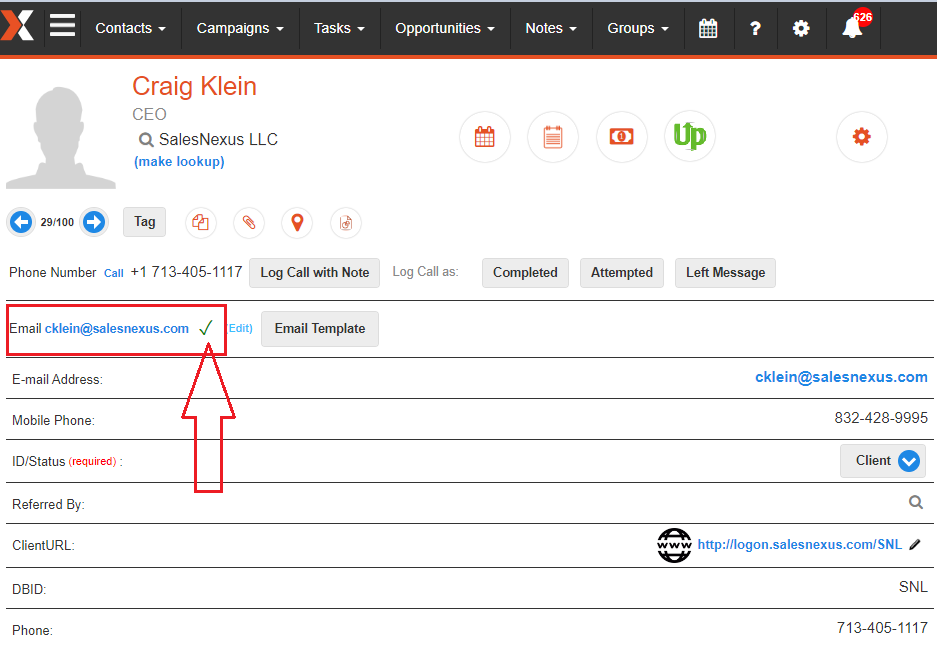Go to previous contact with left arrow
937x649 pixels.
[x=21, y=222]
